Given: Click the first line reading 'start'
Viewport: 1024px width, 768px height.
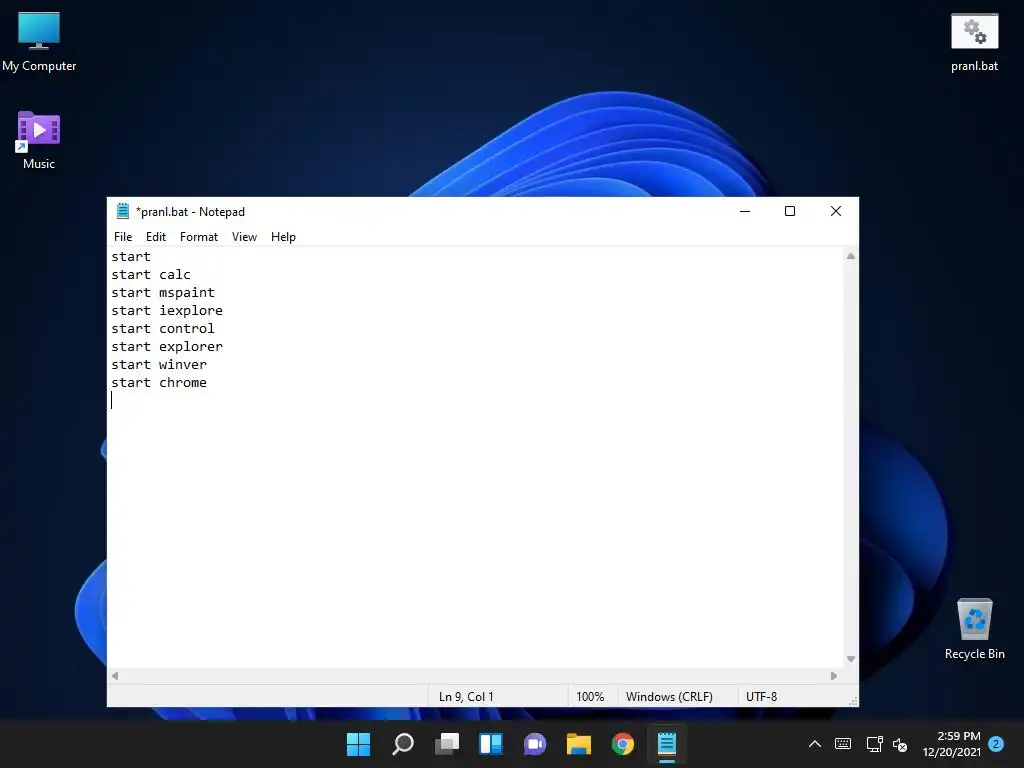Looking at the screenshot, I should (131, 257).
